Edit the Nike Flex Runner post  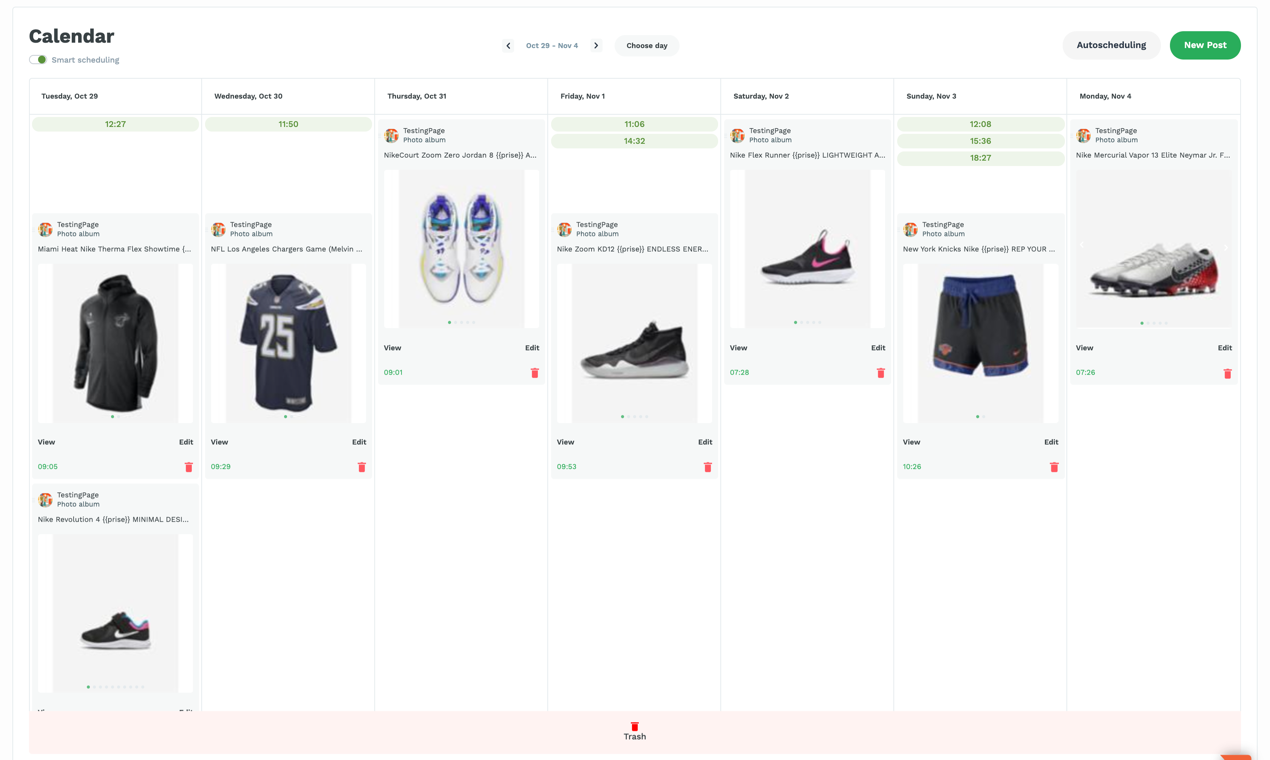pyautogui.click(x=878, y=348)
